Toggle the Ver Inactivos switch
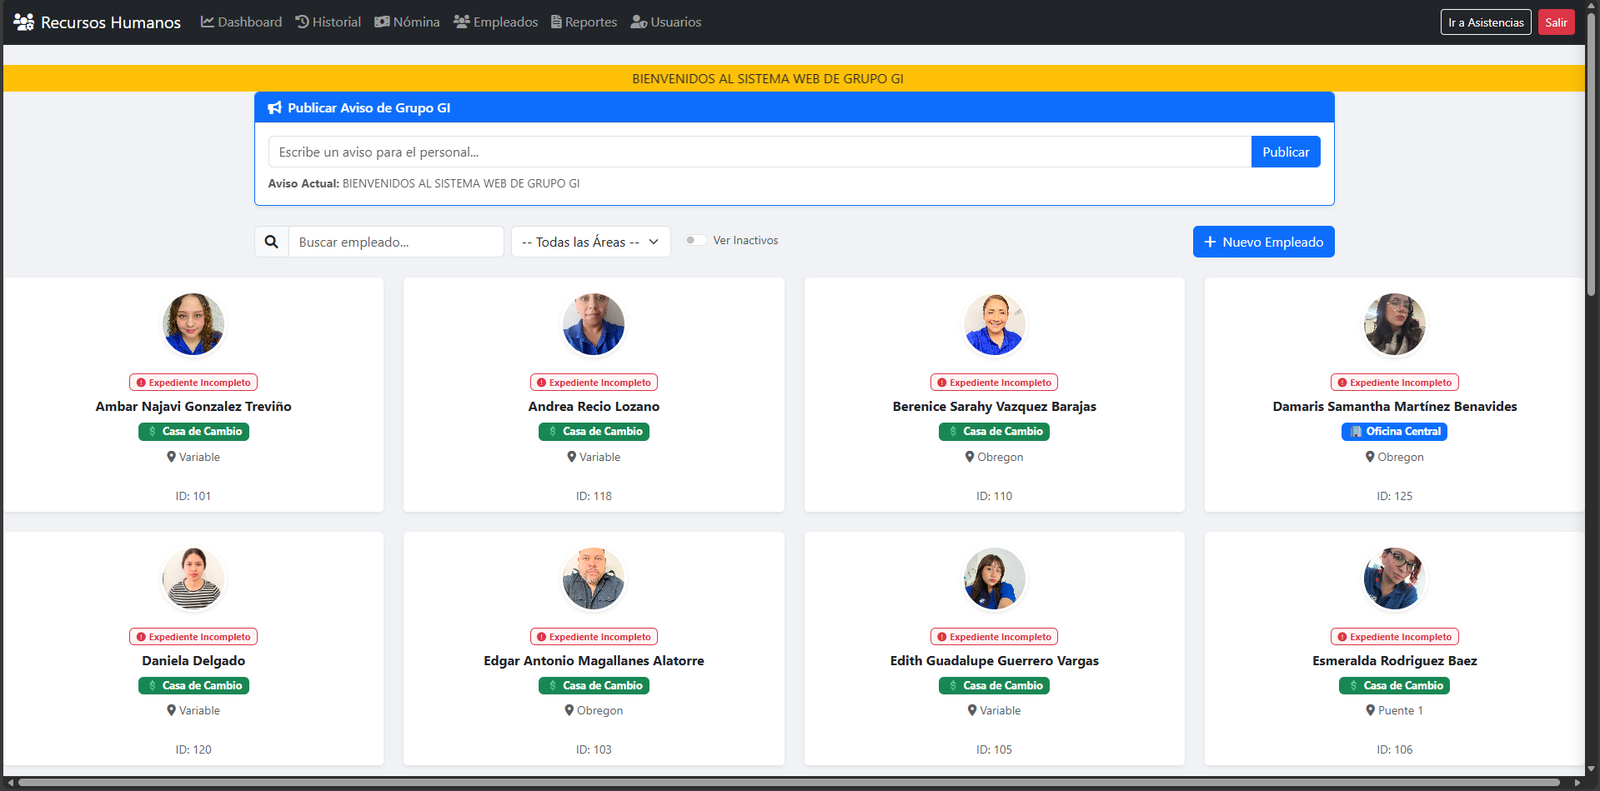 coord(695,240)
